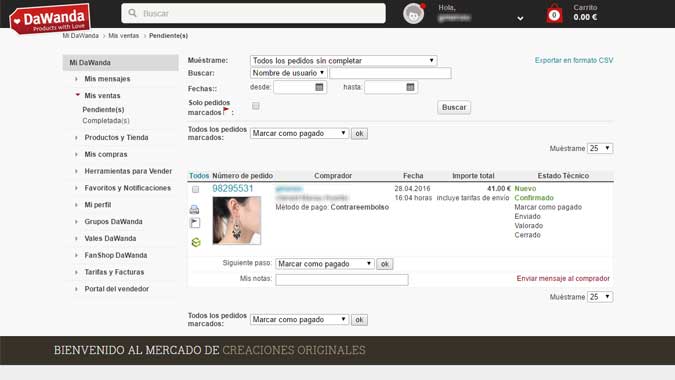Focus the 'Mis notas' input field
The height and width of the screenshot is (380, 675).
(x=342, y=280)
